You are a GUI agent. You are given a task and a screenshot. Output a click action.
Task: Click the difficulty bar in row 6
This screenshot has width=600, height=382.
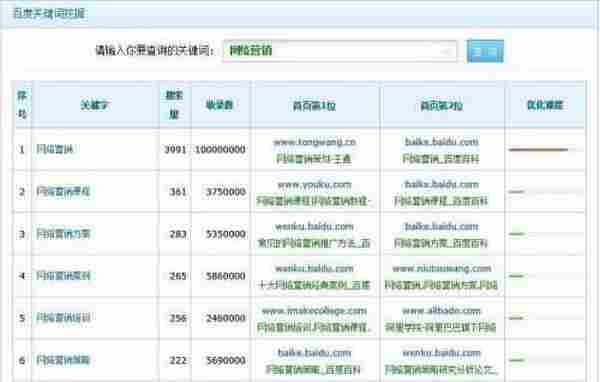(x=517, y=360)
